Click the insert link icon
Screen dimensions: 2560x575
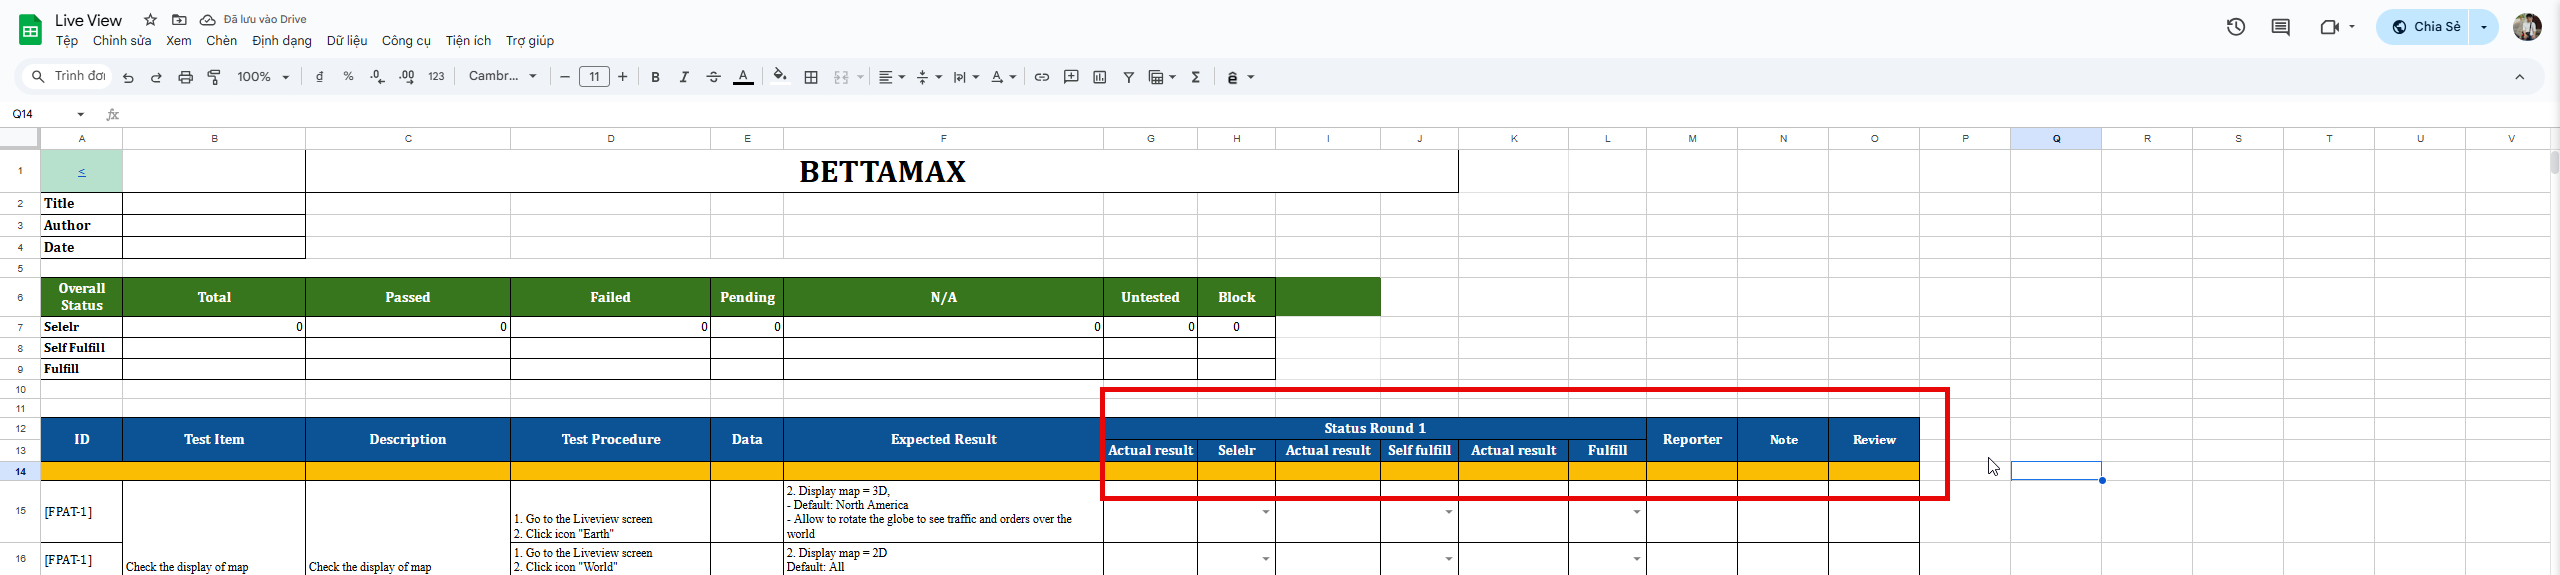tap(1041, 77)
